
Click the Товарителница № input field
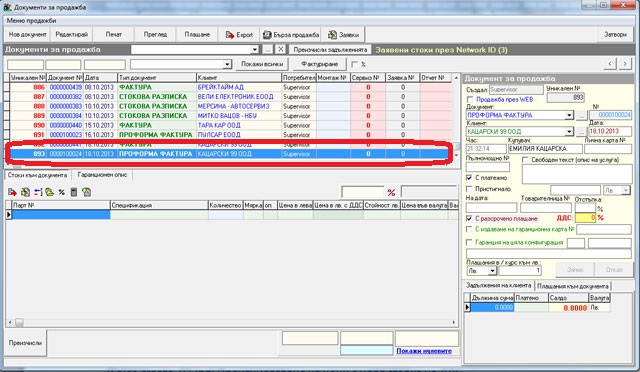click(545, 207)
